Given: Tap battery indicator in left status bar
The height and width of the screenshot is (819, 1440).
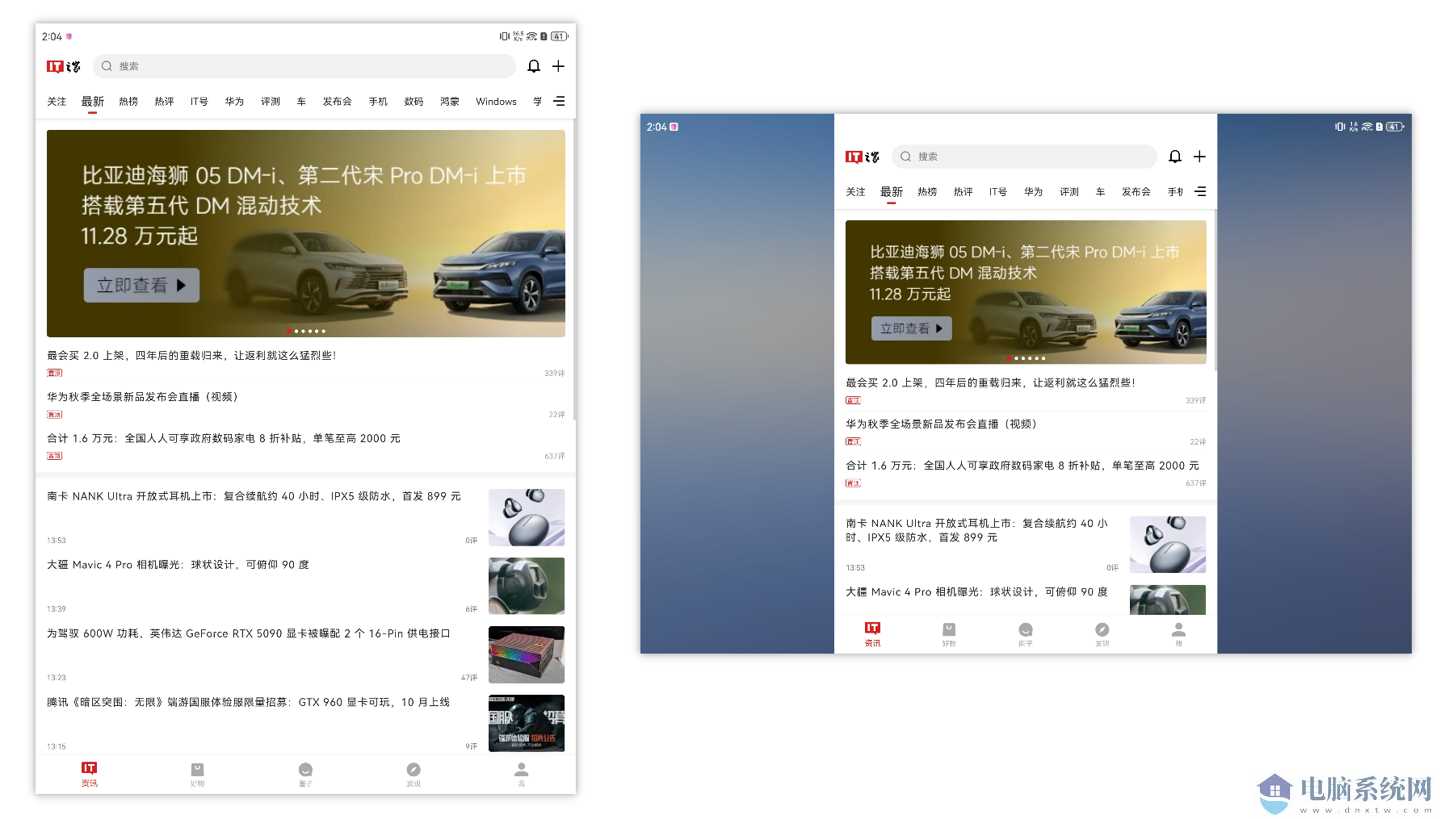Looking at the screenshot, I should 559,36.
